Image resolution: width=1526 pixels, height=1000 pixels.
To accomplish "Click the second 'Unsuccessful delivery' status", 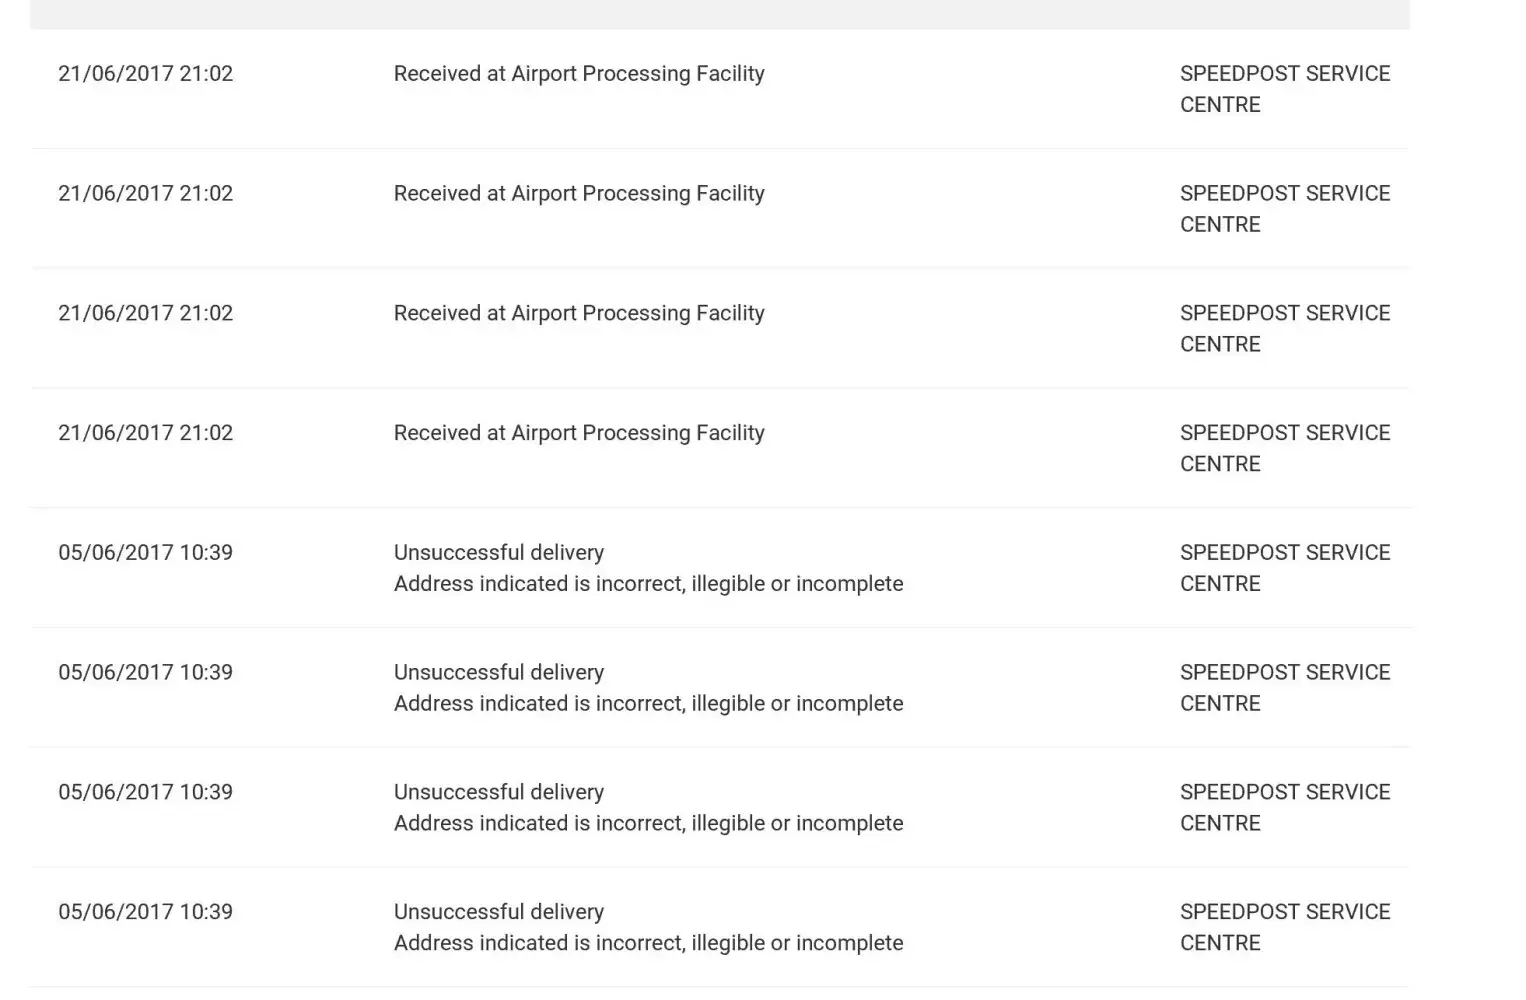I will click(x=498, y=673).
